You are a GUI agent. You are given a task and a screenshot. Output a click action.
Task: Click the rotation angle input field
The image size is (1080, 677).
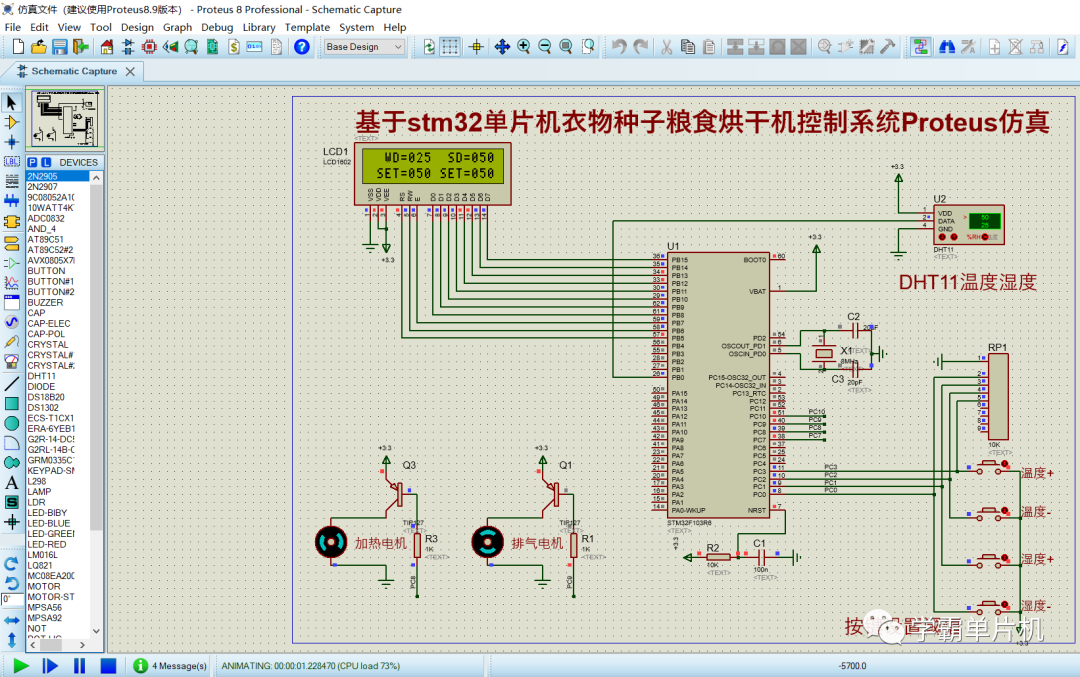tap(12, 599)
